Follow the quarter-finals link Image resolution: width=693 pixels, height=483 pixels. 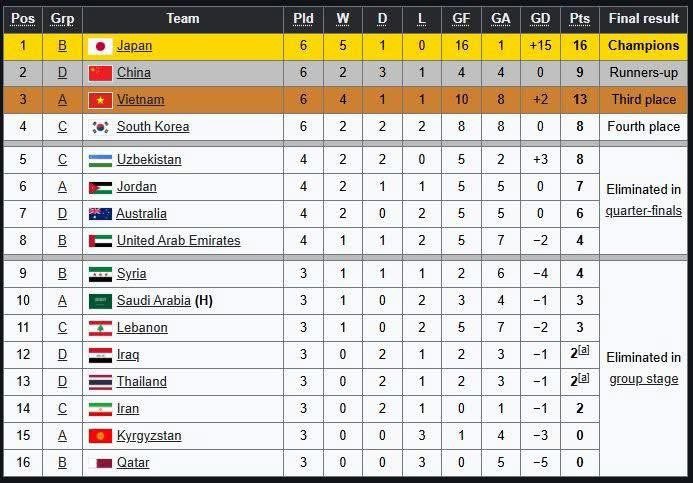(643, 211)
